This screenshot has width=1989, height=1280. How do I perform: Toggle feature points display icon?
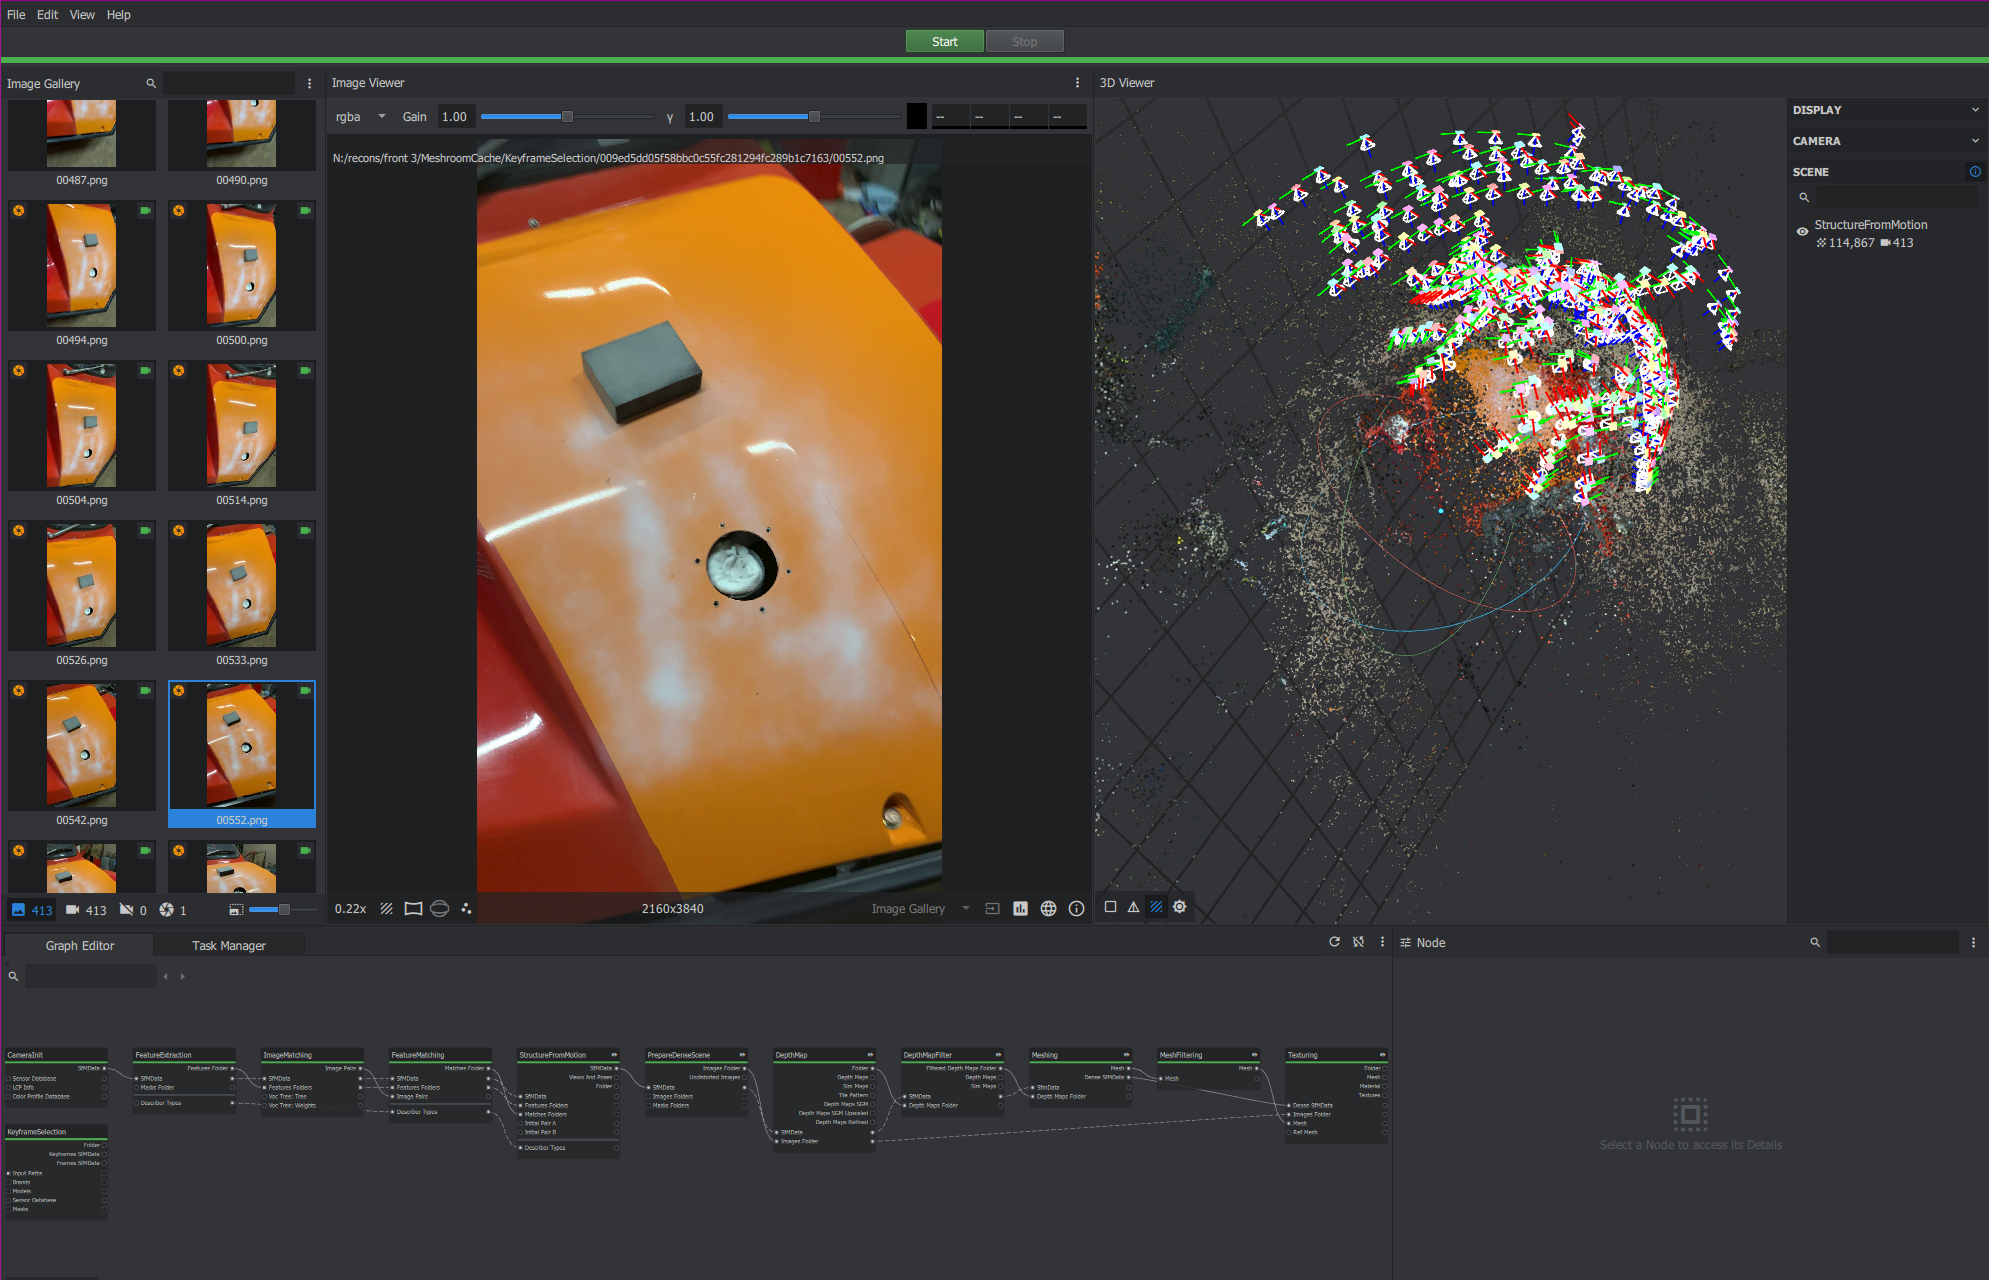[x=466, y=909]
